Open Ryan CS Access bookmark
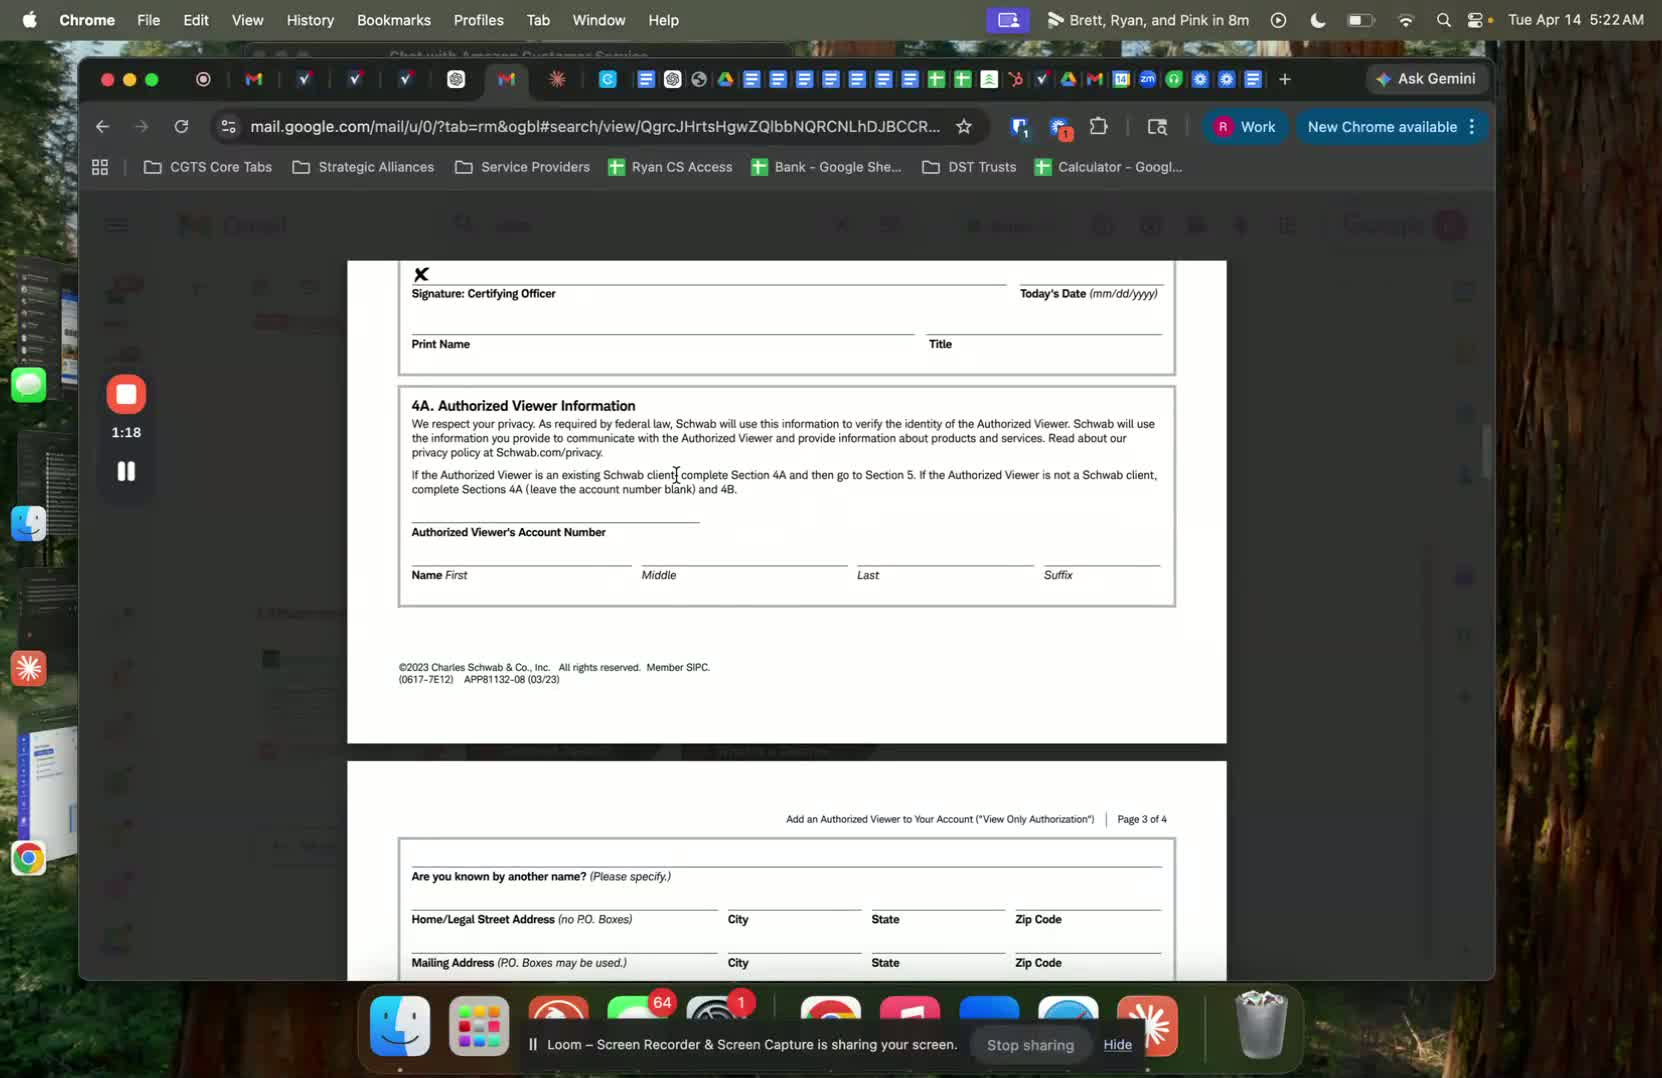1662x1078 pixels. tap(670, 167)
